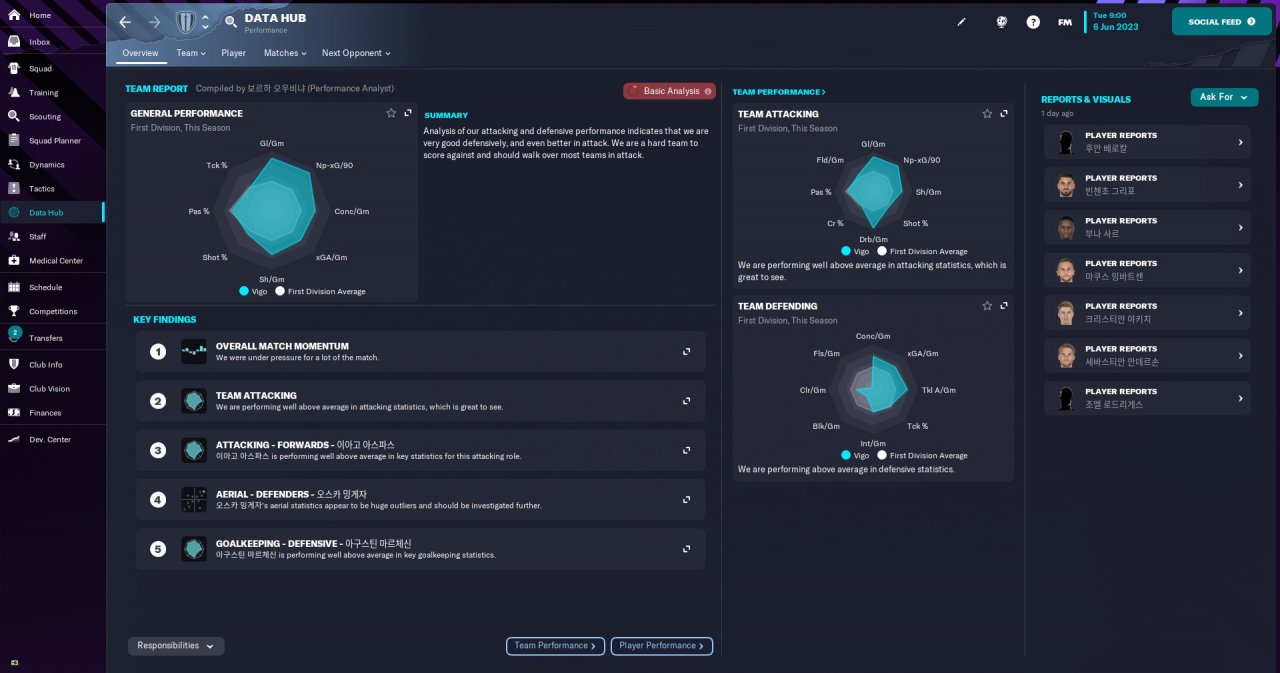Open the Matches dropdown tab
Image resolution: width=1280 pixels, height=673 pixels.
(285, 53)
